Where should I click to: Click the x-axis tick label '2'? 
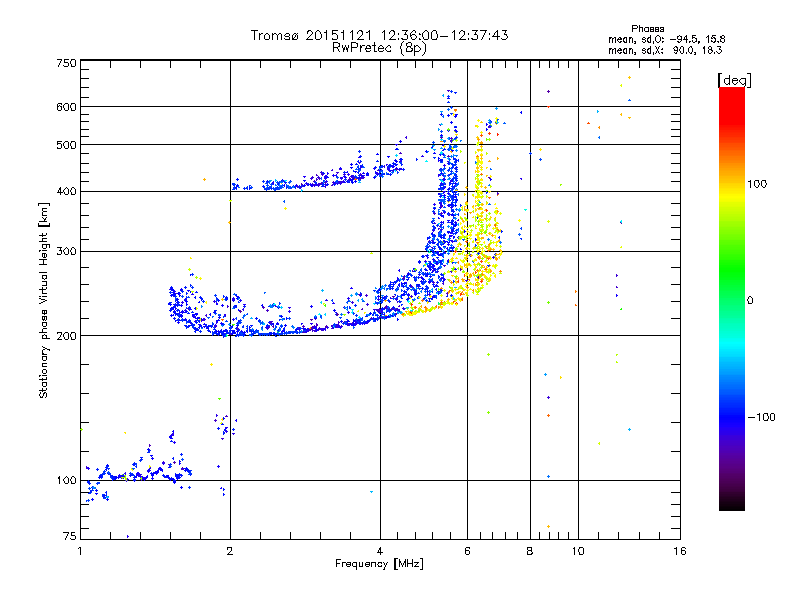point(230,551)
